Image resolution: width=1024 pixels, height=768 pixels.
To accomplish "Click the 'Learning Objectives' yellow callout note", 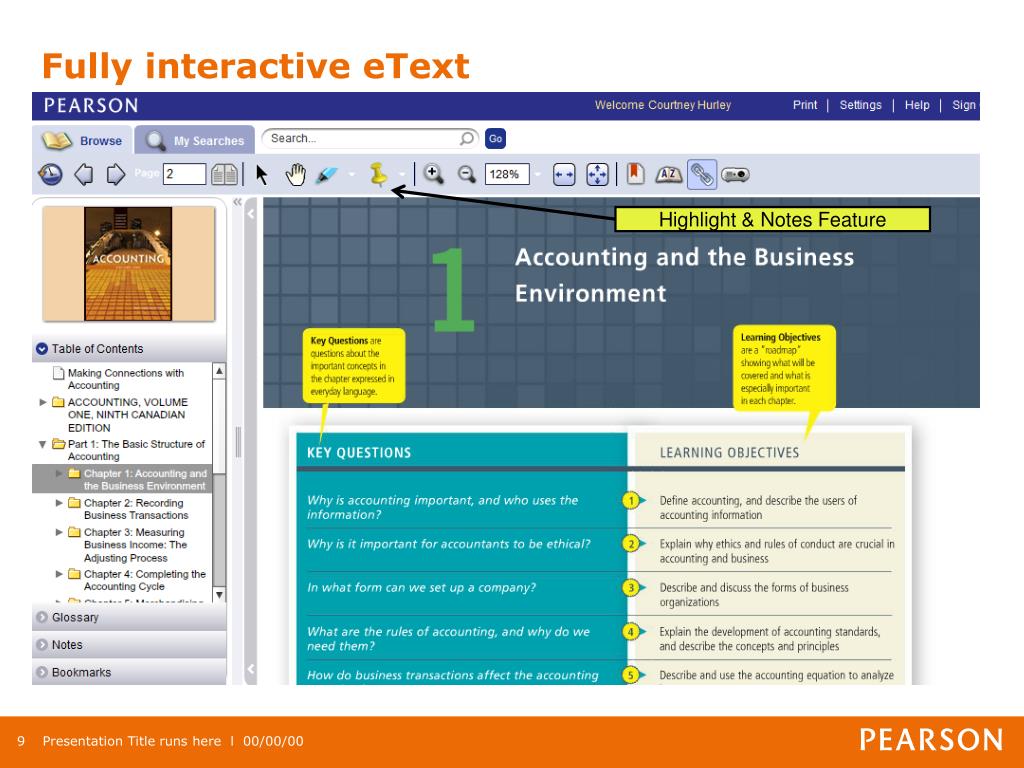I will click(x=784, y=368).
